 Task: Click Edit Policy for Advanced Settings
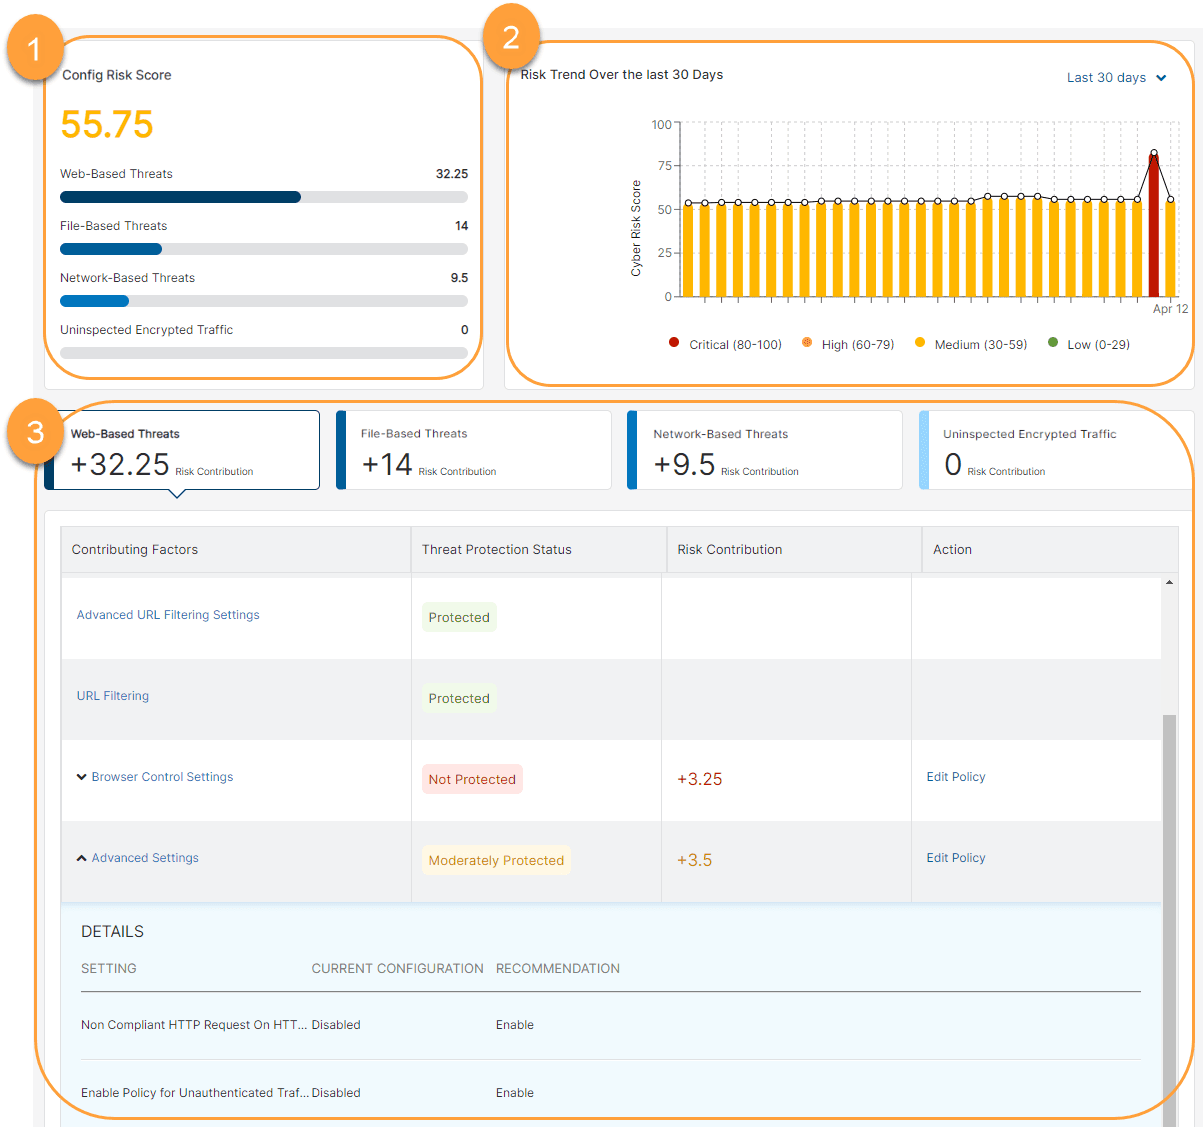click(955, 858)
